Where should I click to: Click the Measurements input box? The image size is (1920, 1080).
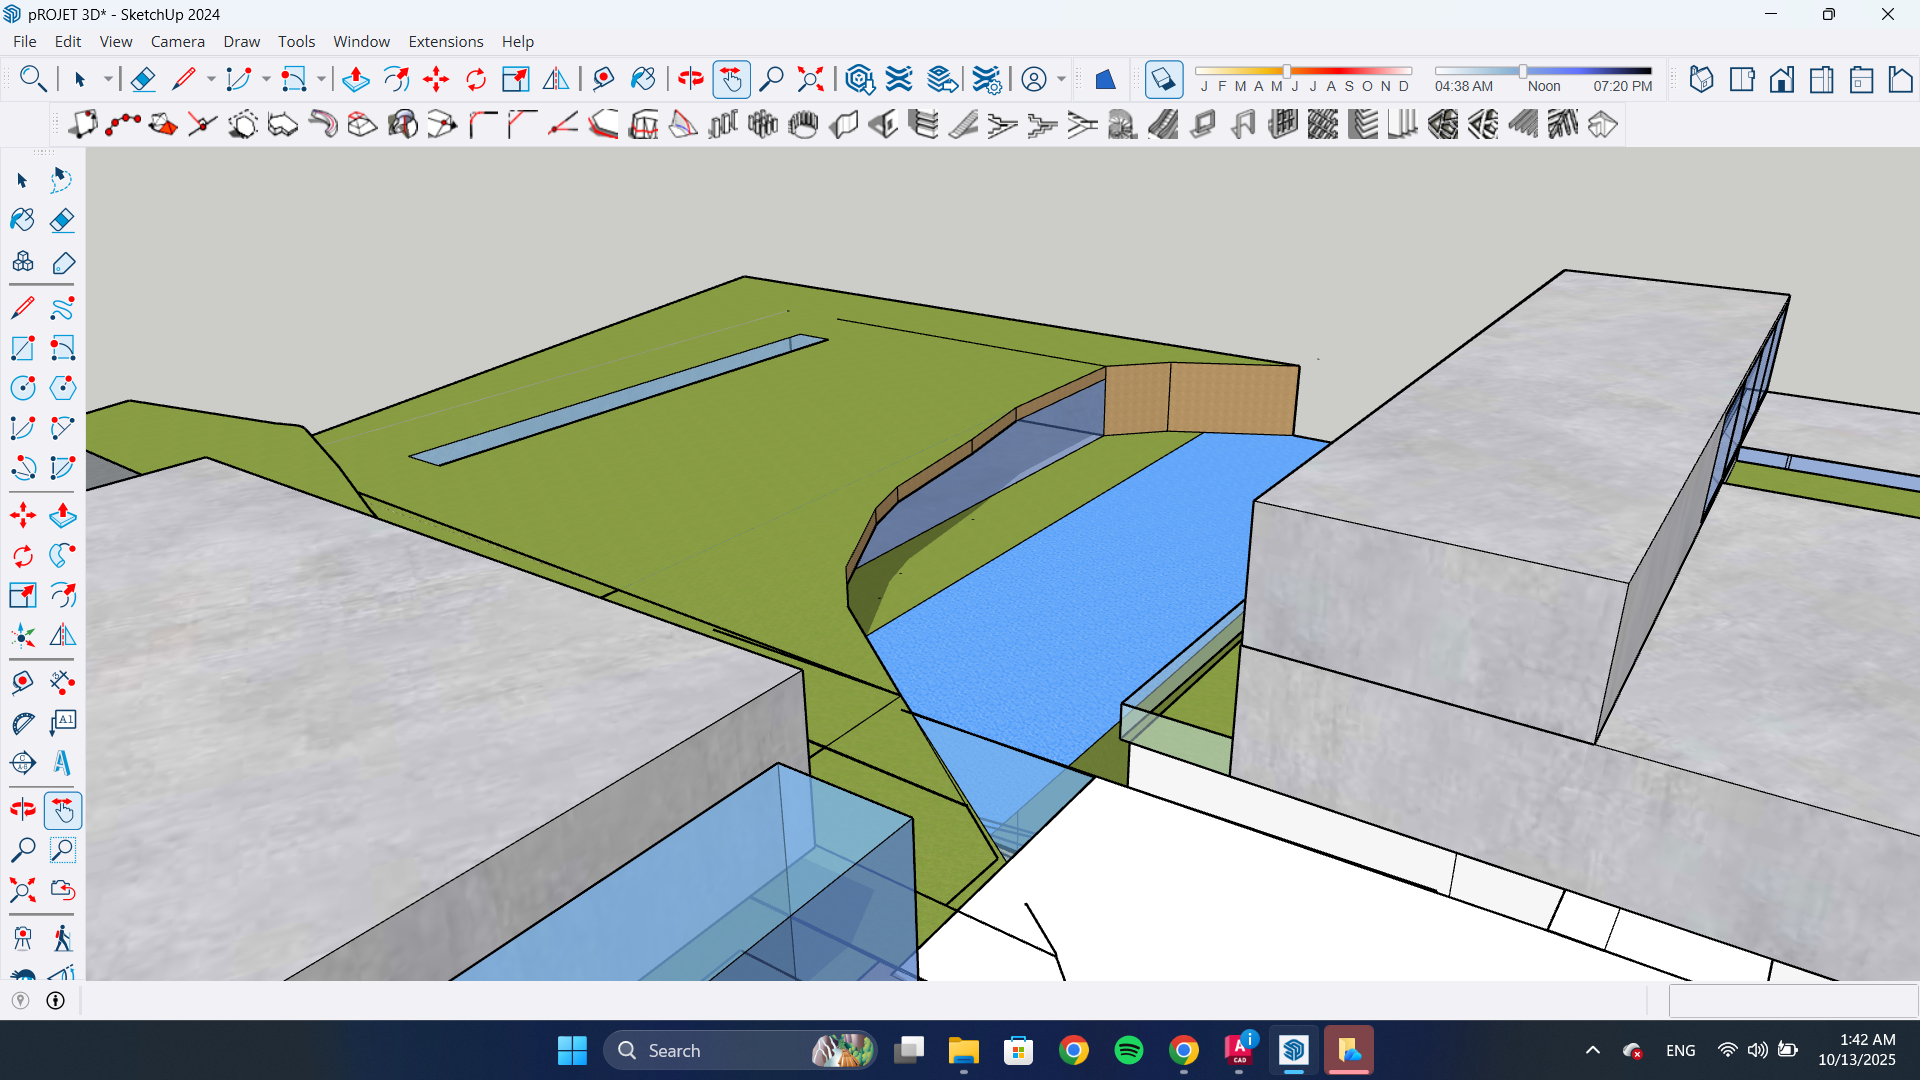[1791, 1000]
